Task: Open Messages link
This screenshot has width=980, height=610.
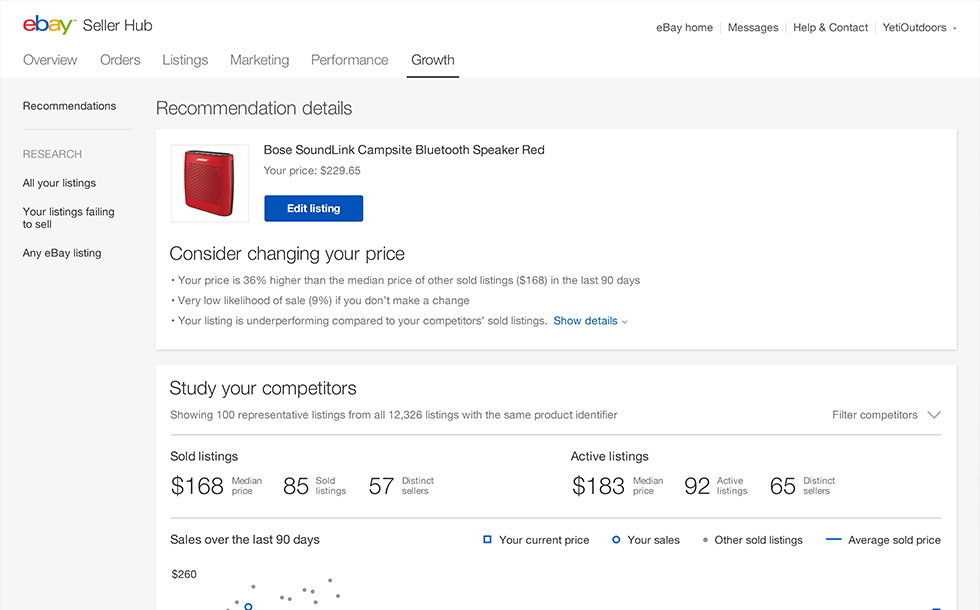Action: pos(753,28)
